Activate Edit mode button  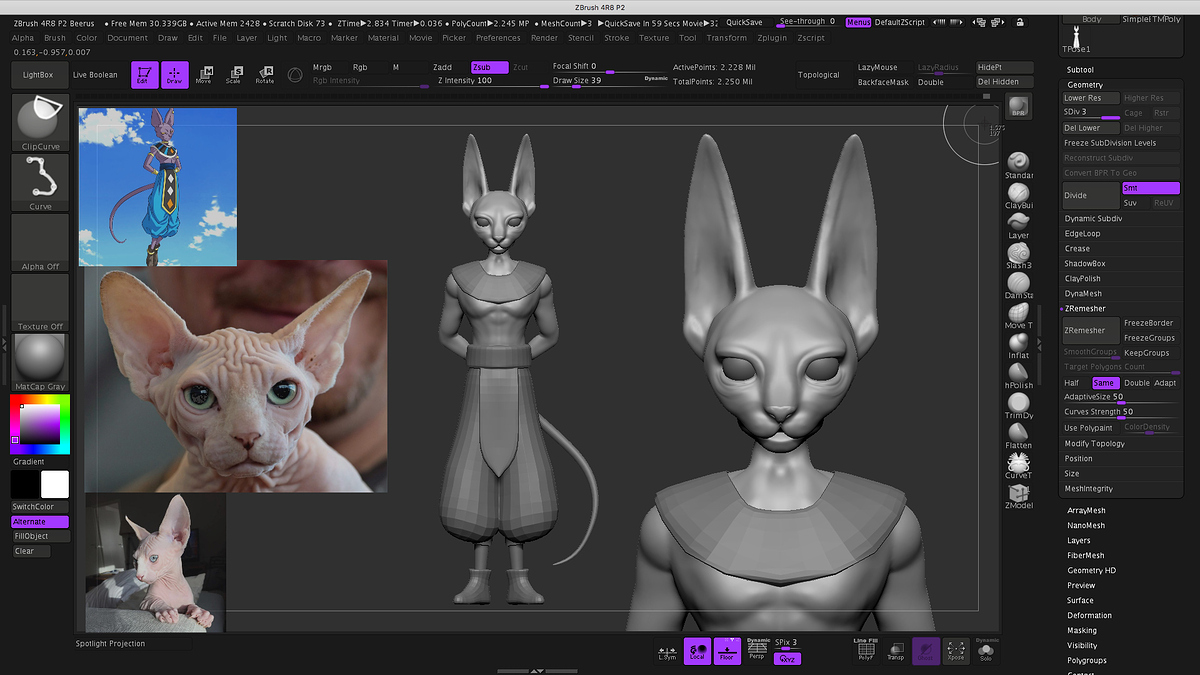(x=145, y=75)
